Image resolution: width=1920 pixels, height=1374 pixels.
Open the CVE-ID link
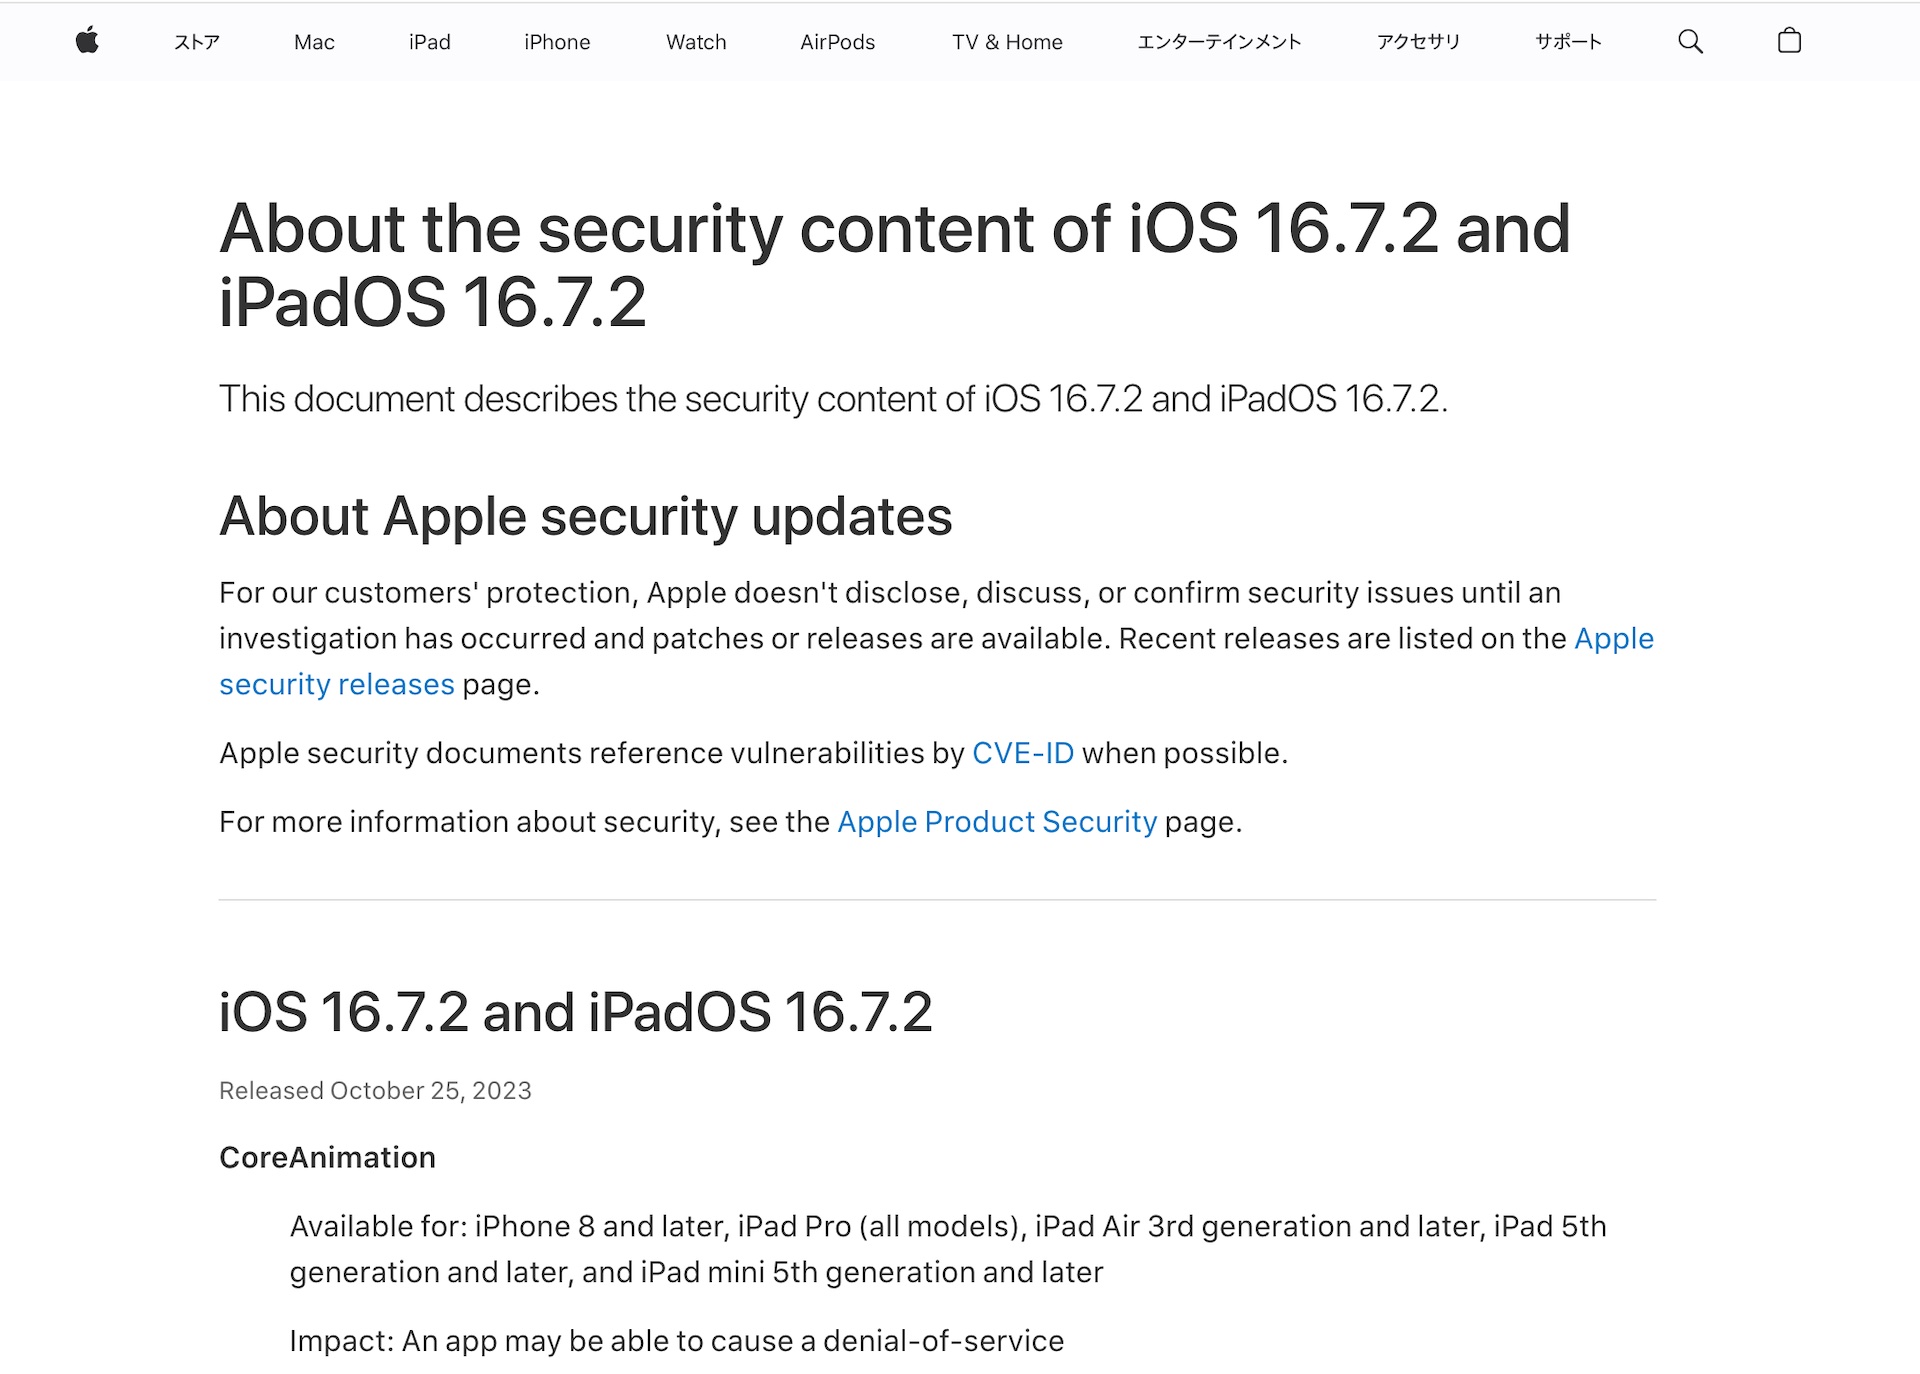[1022, 753]
